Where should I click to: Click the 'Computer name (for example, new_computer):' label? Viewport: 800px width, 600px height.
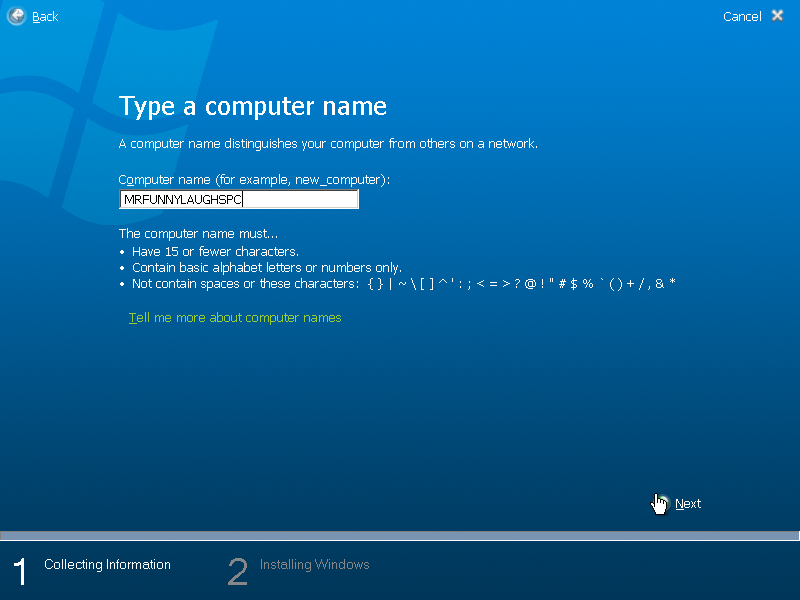pyautogui.click(x=254, y=180)
